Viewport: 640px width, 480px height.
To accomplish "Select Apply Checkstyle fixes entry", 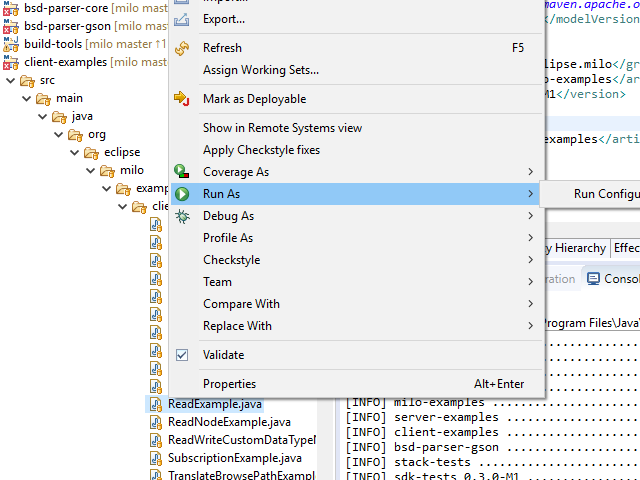I will coord(261,150).
